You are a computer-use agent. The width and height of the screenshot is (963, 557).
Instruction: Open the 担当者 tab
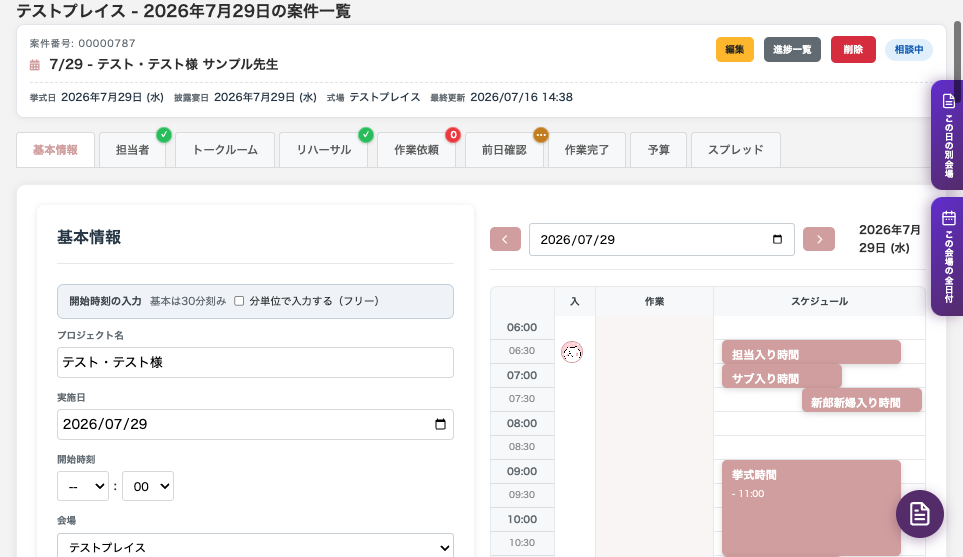click(133, 150)
